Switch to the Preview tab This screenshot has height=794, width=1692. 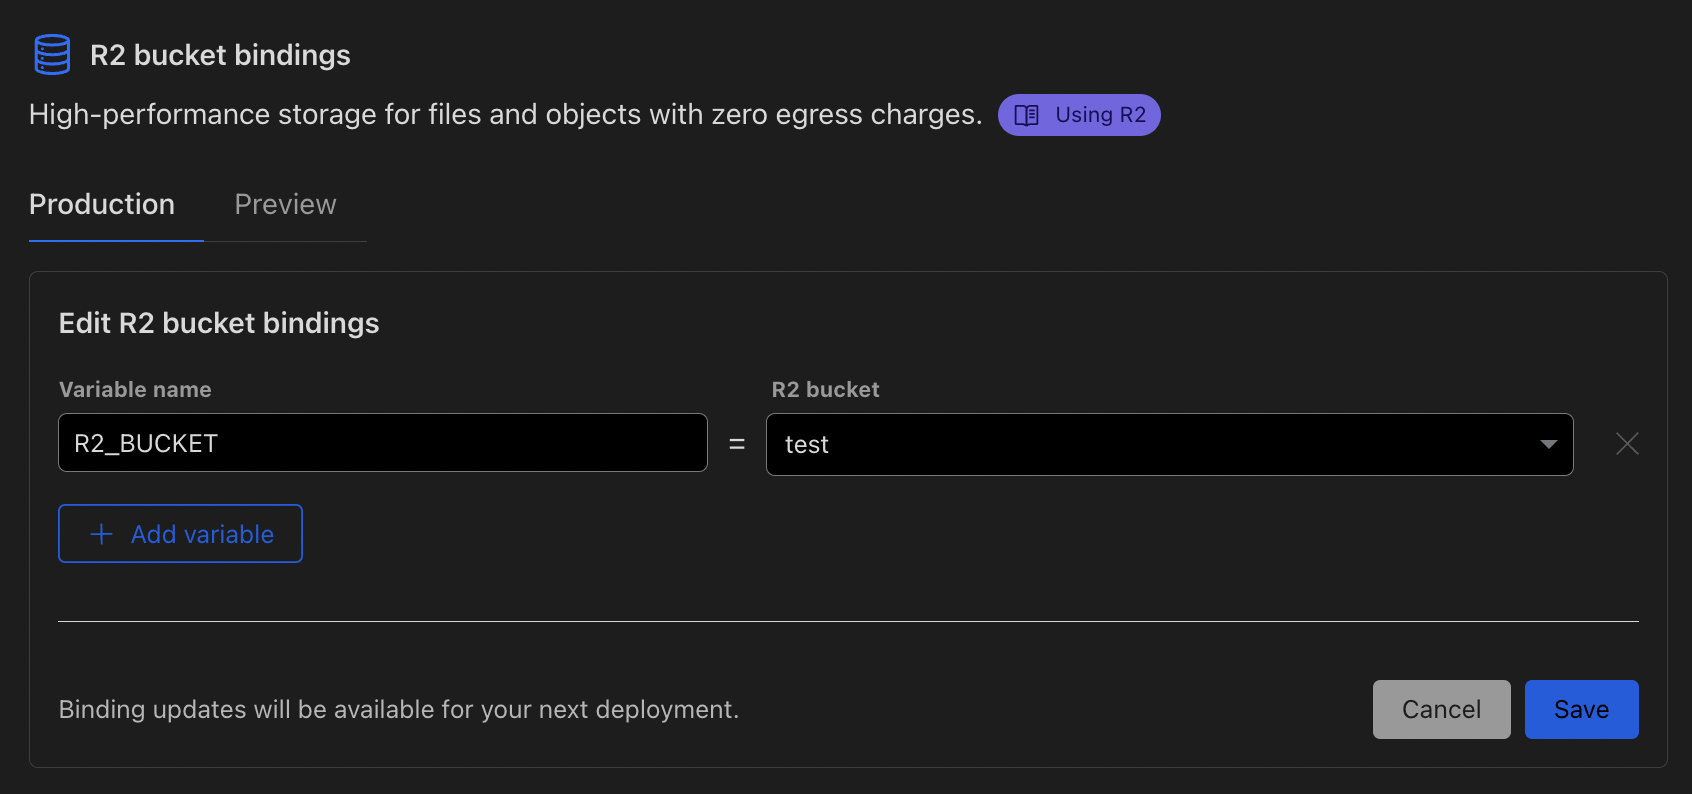tap(285, 205)
